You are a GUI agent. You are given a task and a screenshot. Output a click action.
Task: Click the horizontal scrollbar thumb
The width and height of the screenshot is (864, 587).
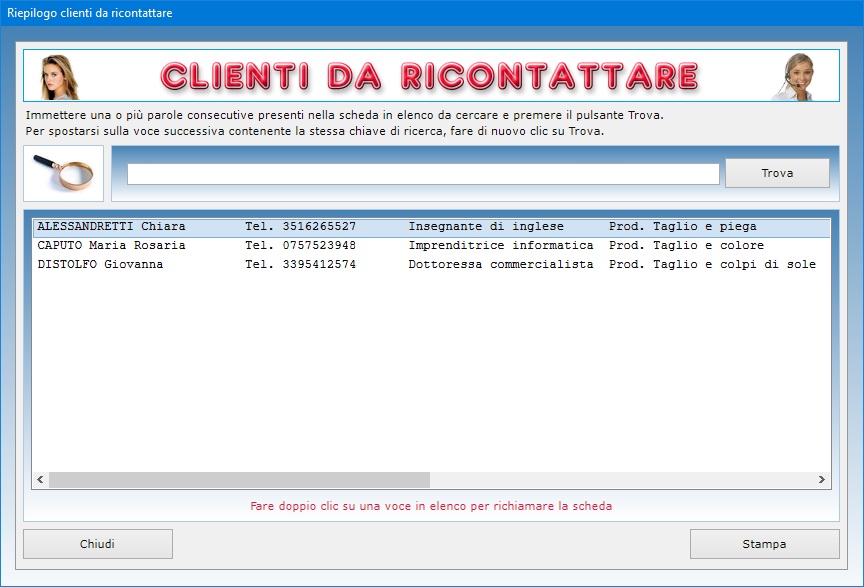coord(239,480)
